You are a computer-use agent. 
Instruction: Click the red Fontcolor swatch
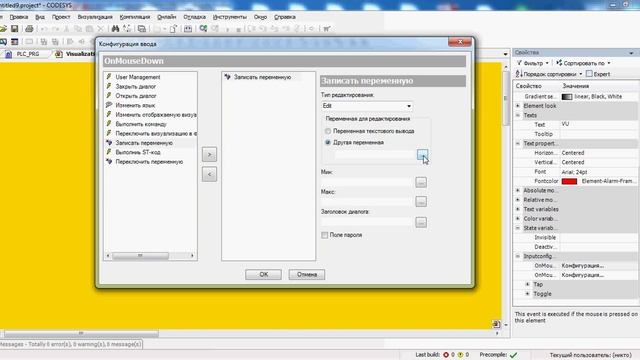pyautogui.click(x=569, y=181)
